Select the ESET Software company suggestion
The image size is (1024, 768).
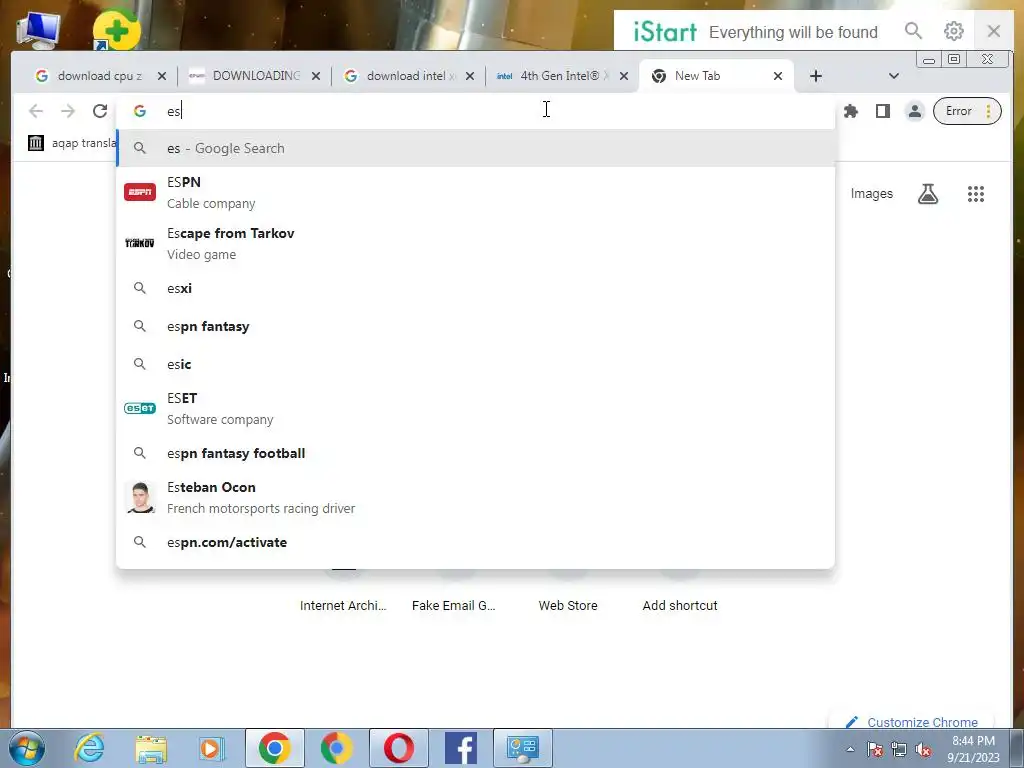point(475,409)
